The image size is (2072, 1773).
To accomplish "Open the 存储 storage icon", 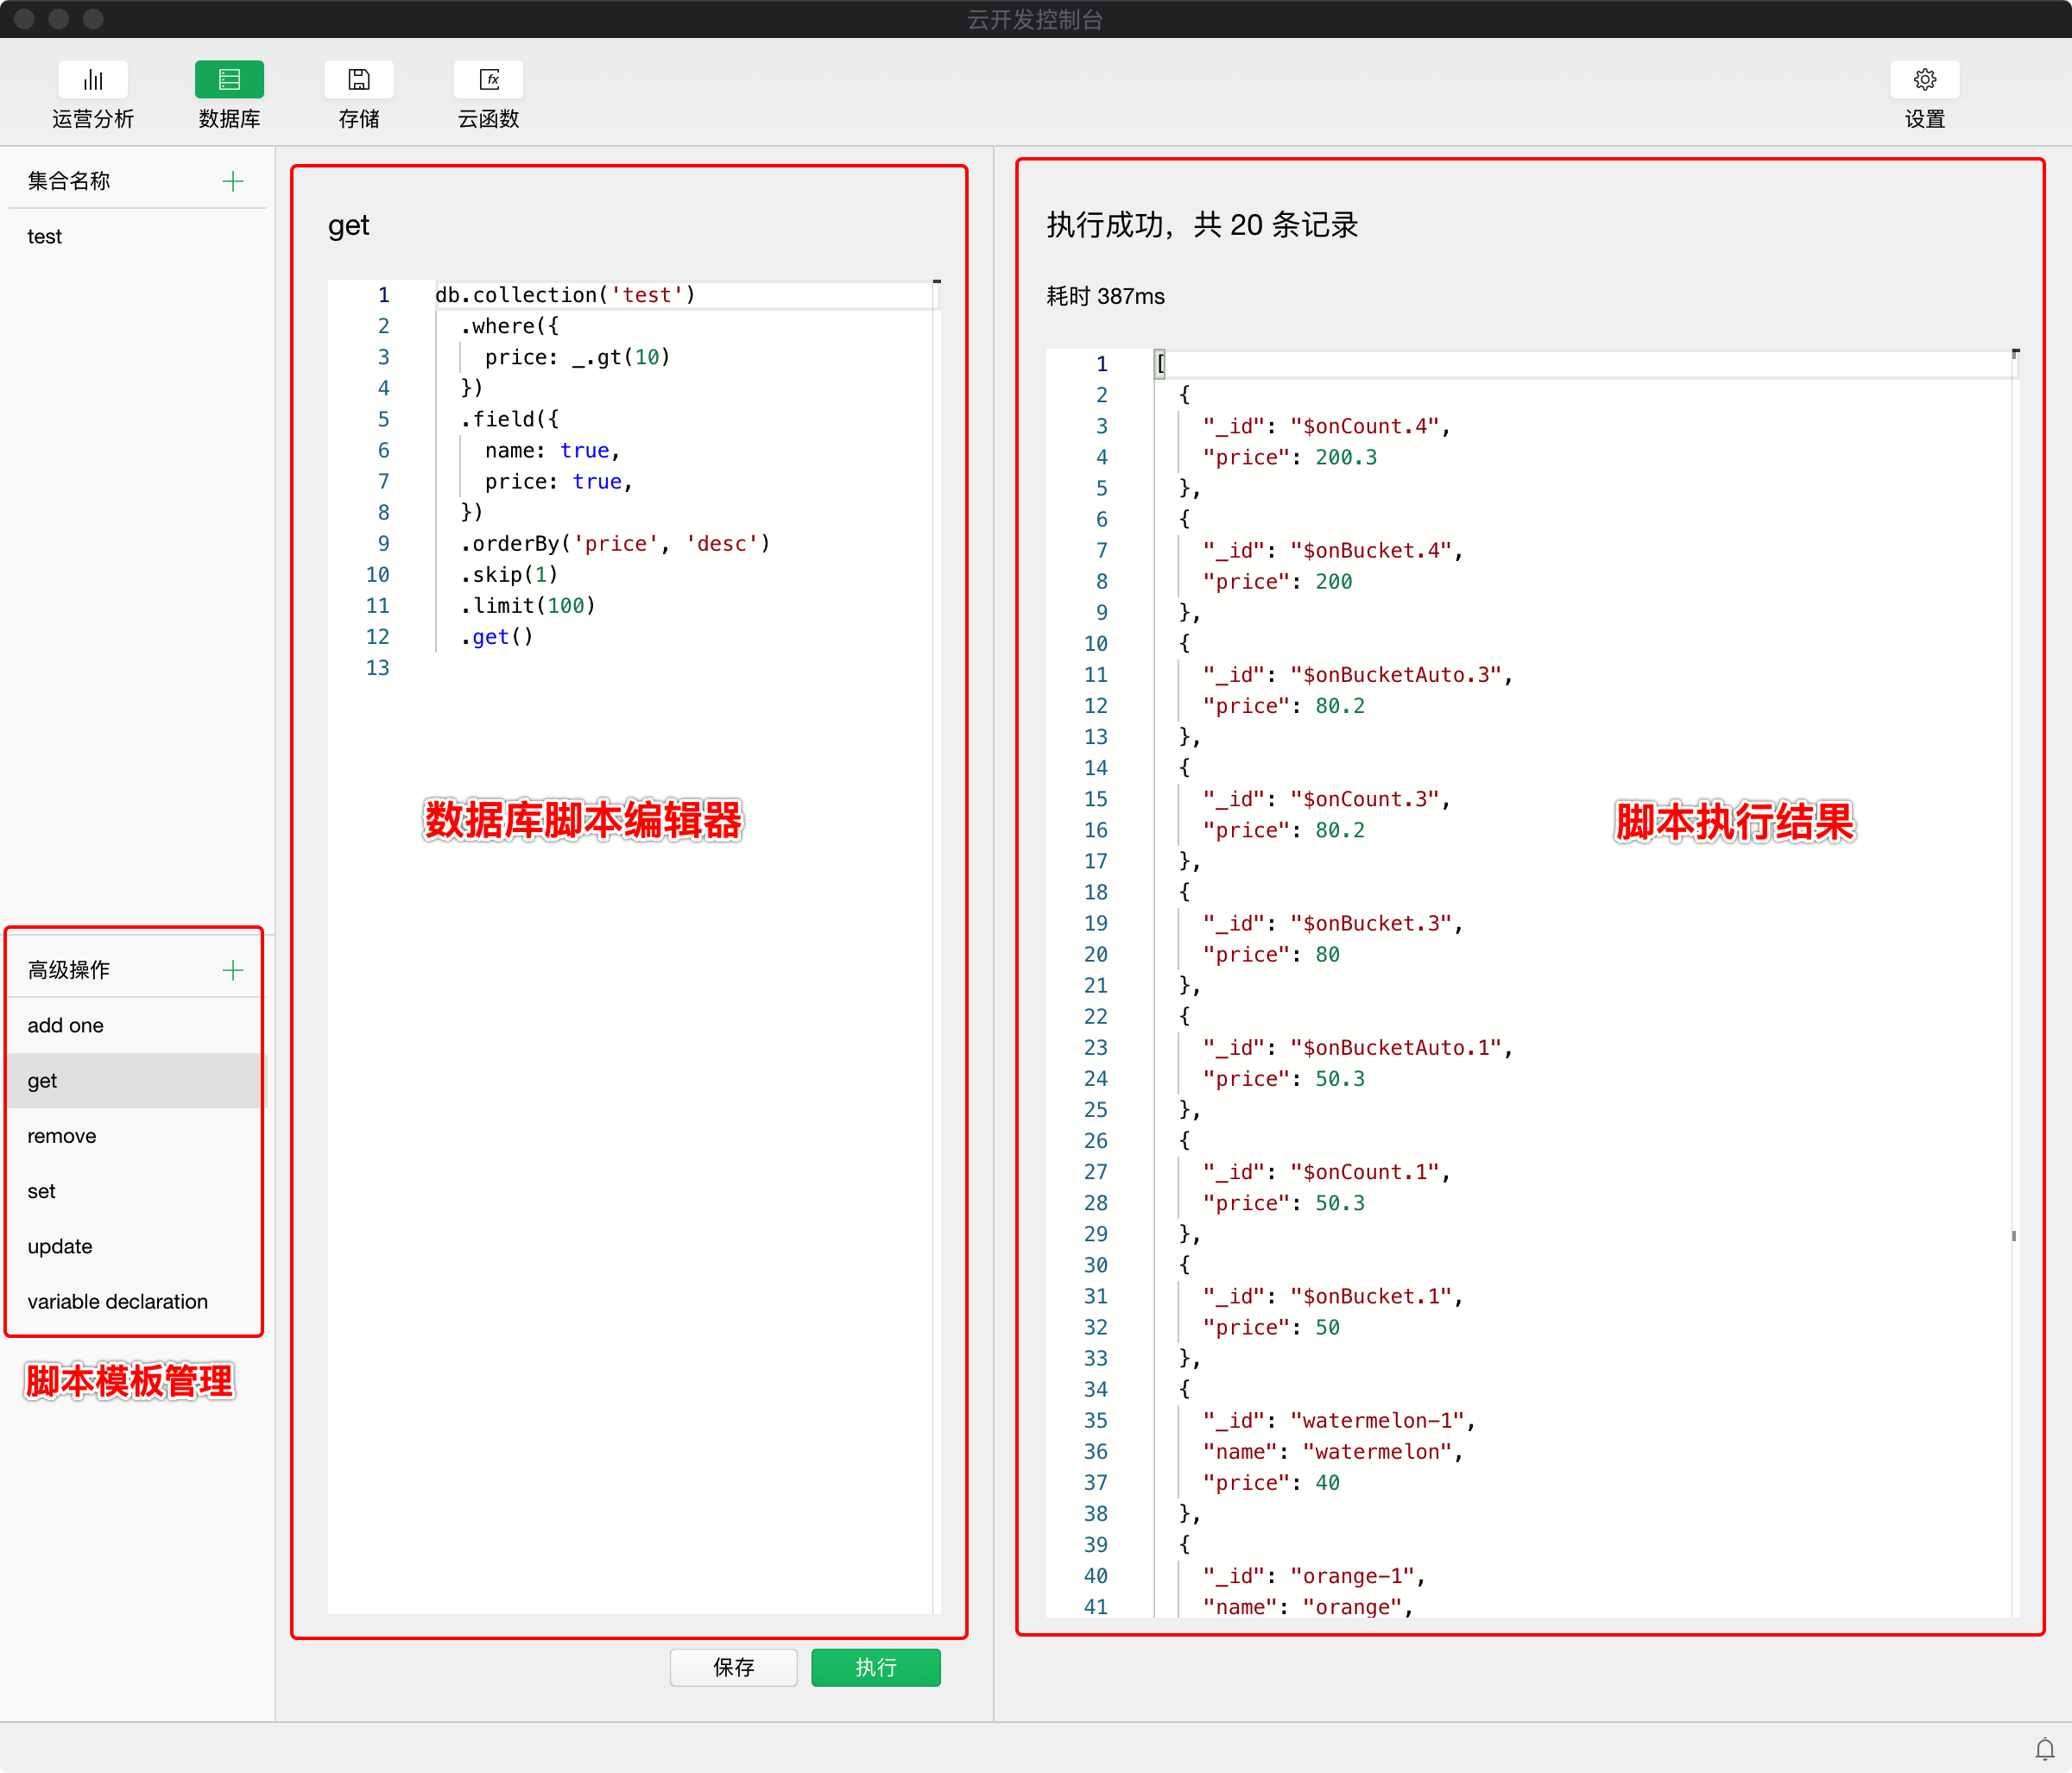I will 358,80.
